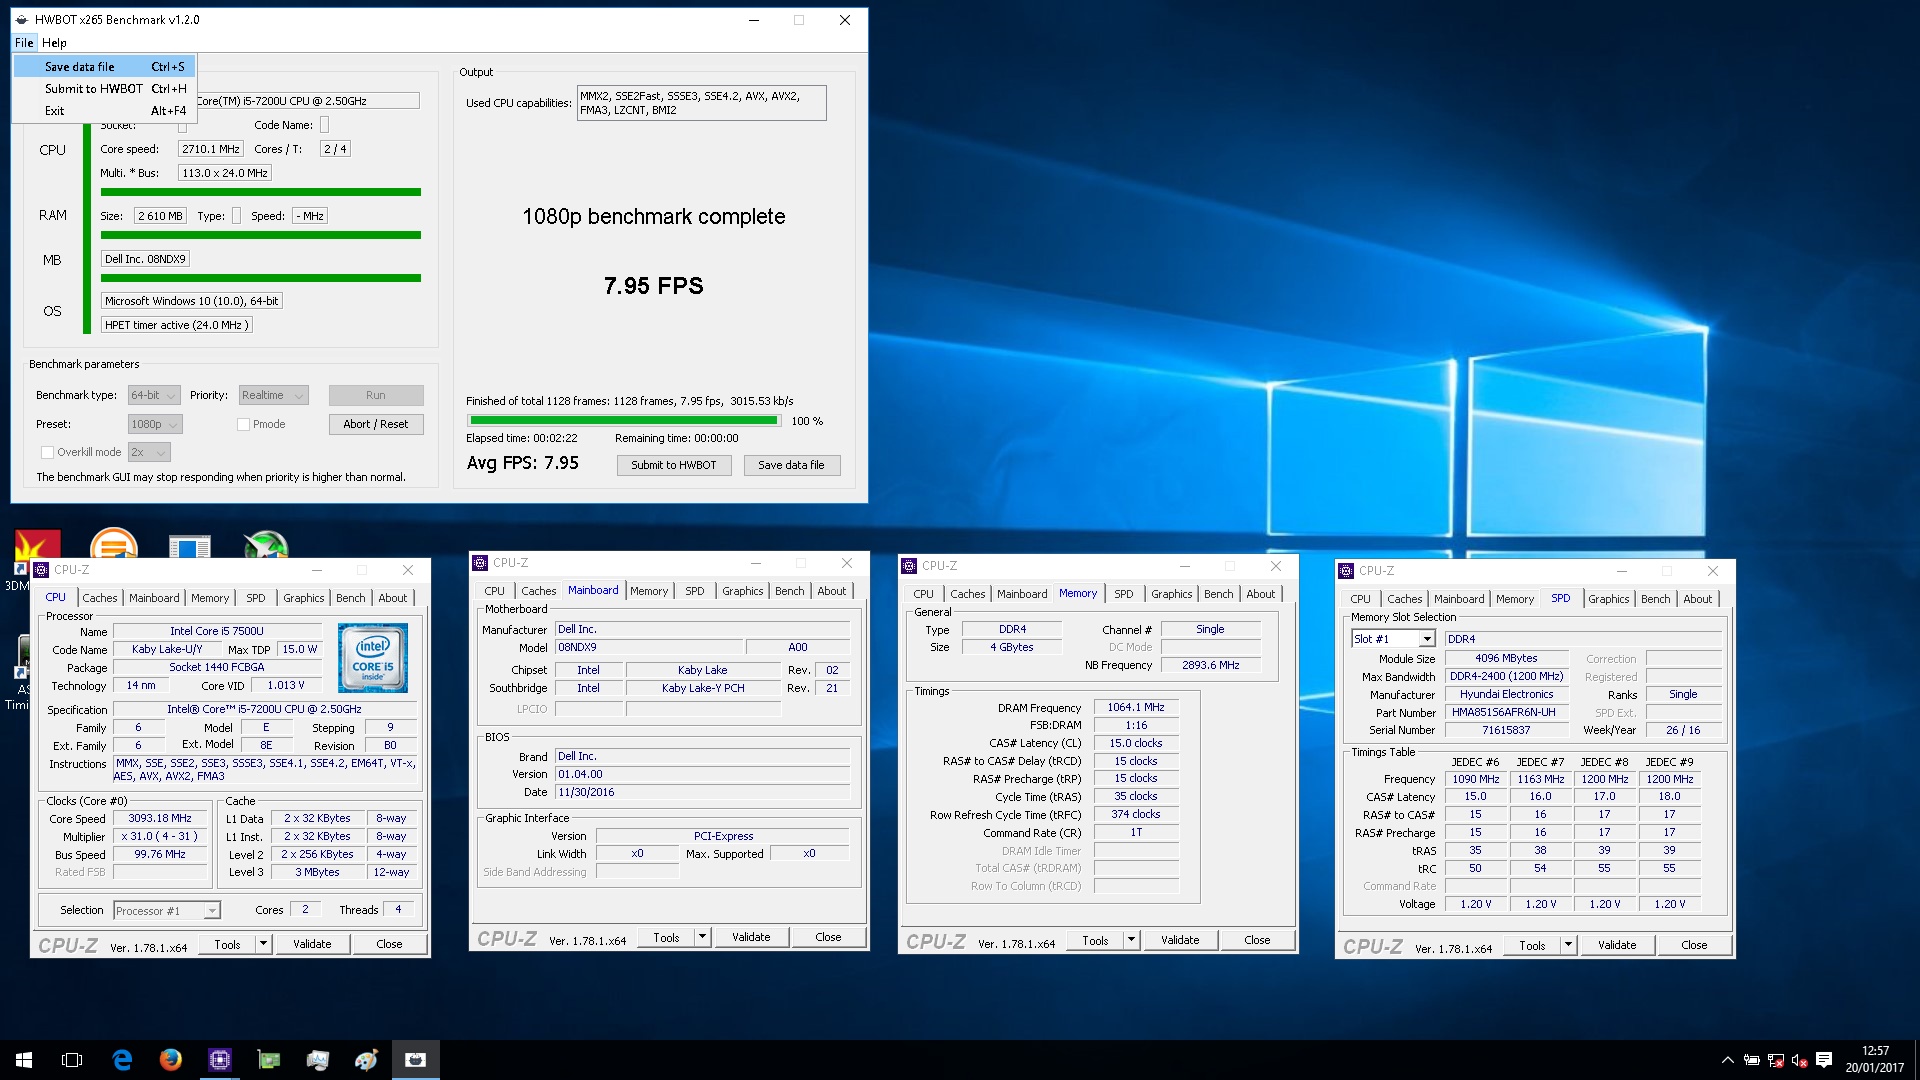Click the CPU-Z title icon in the SPD window
Screen dimensions: 1920x1080
click(1346, 571)
